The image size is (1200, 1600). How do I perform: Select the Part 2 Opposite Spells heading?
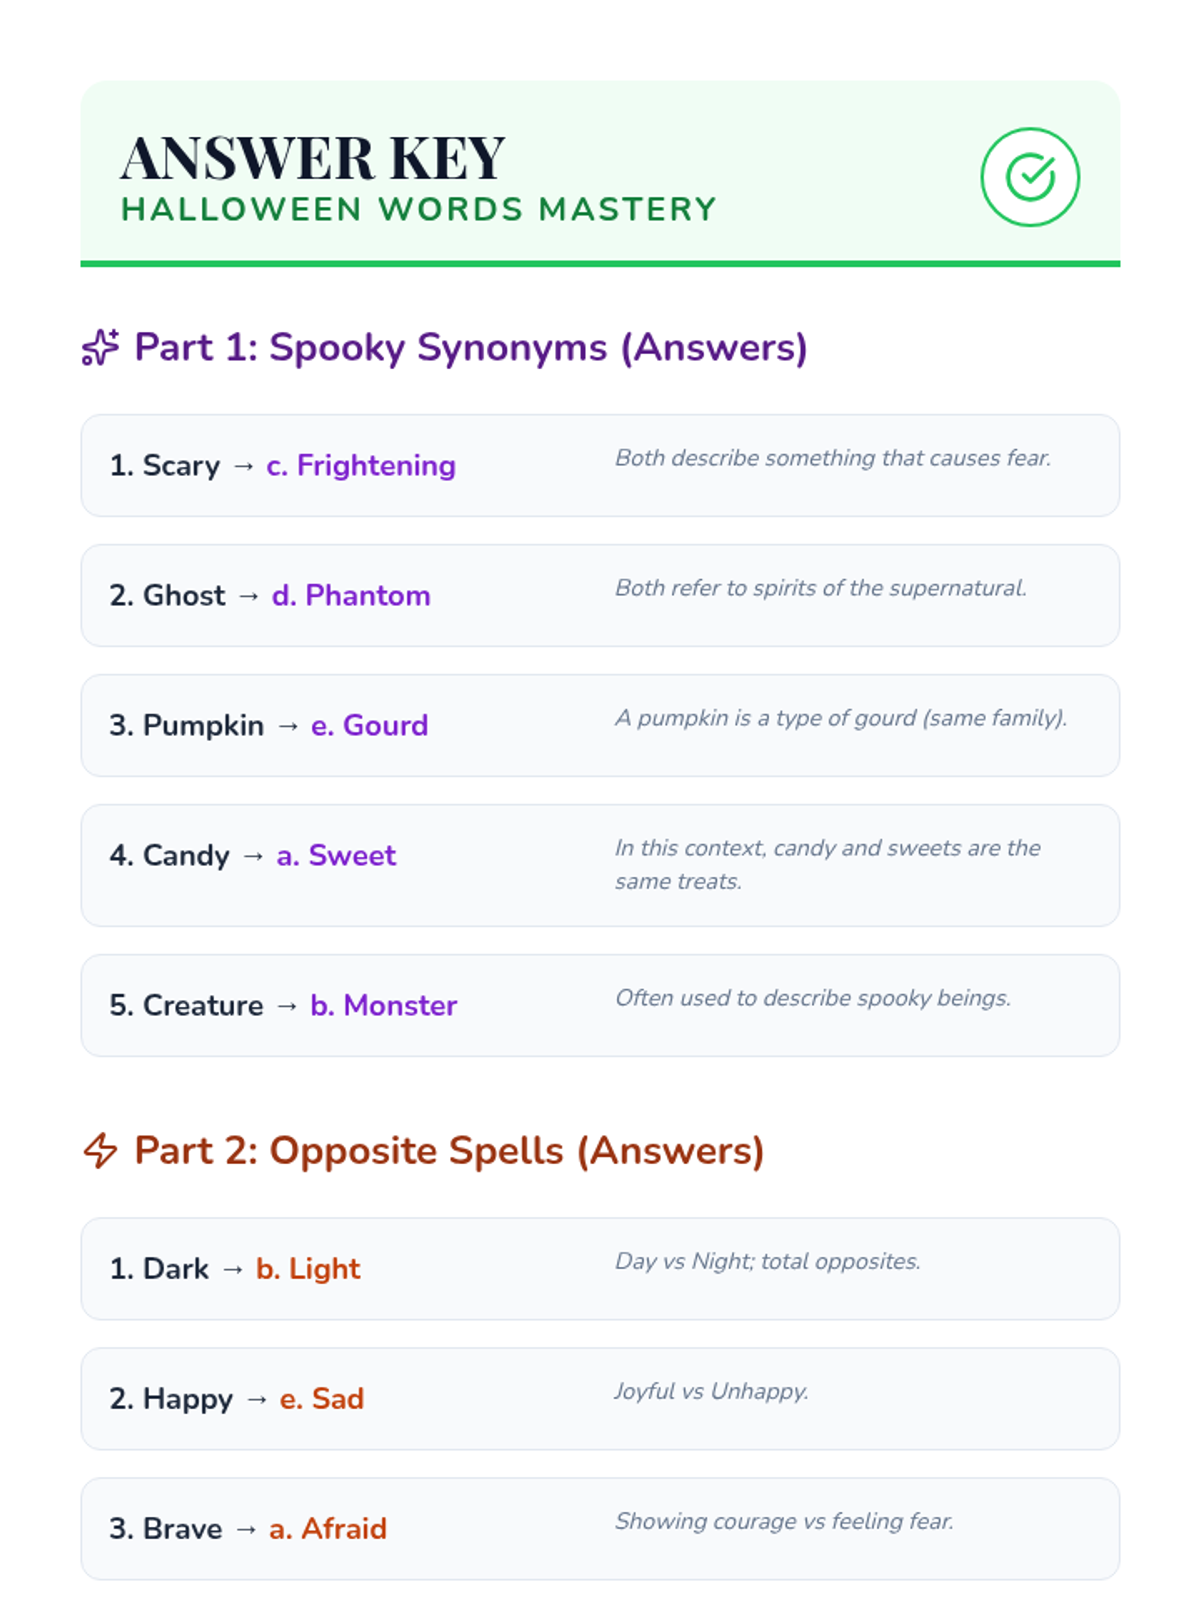449,1150
